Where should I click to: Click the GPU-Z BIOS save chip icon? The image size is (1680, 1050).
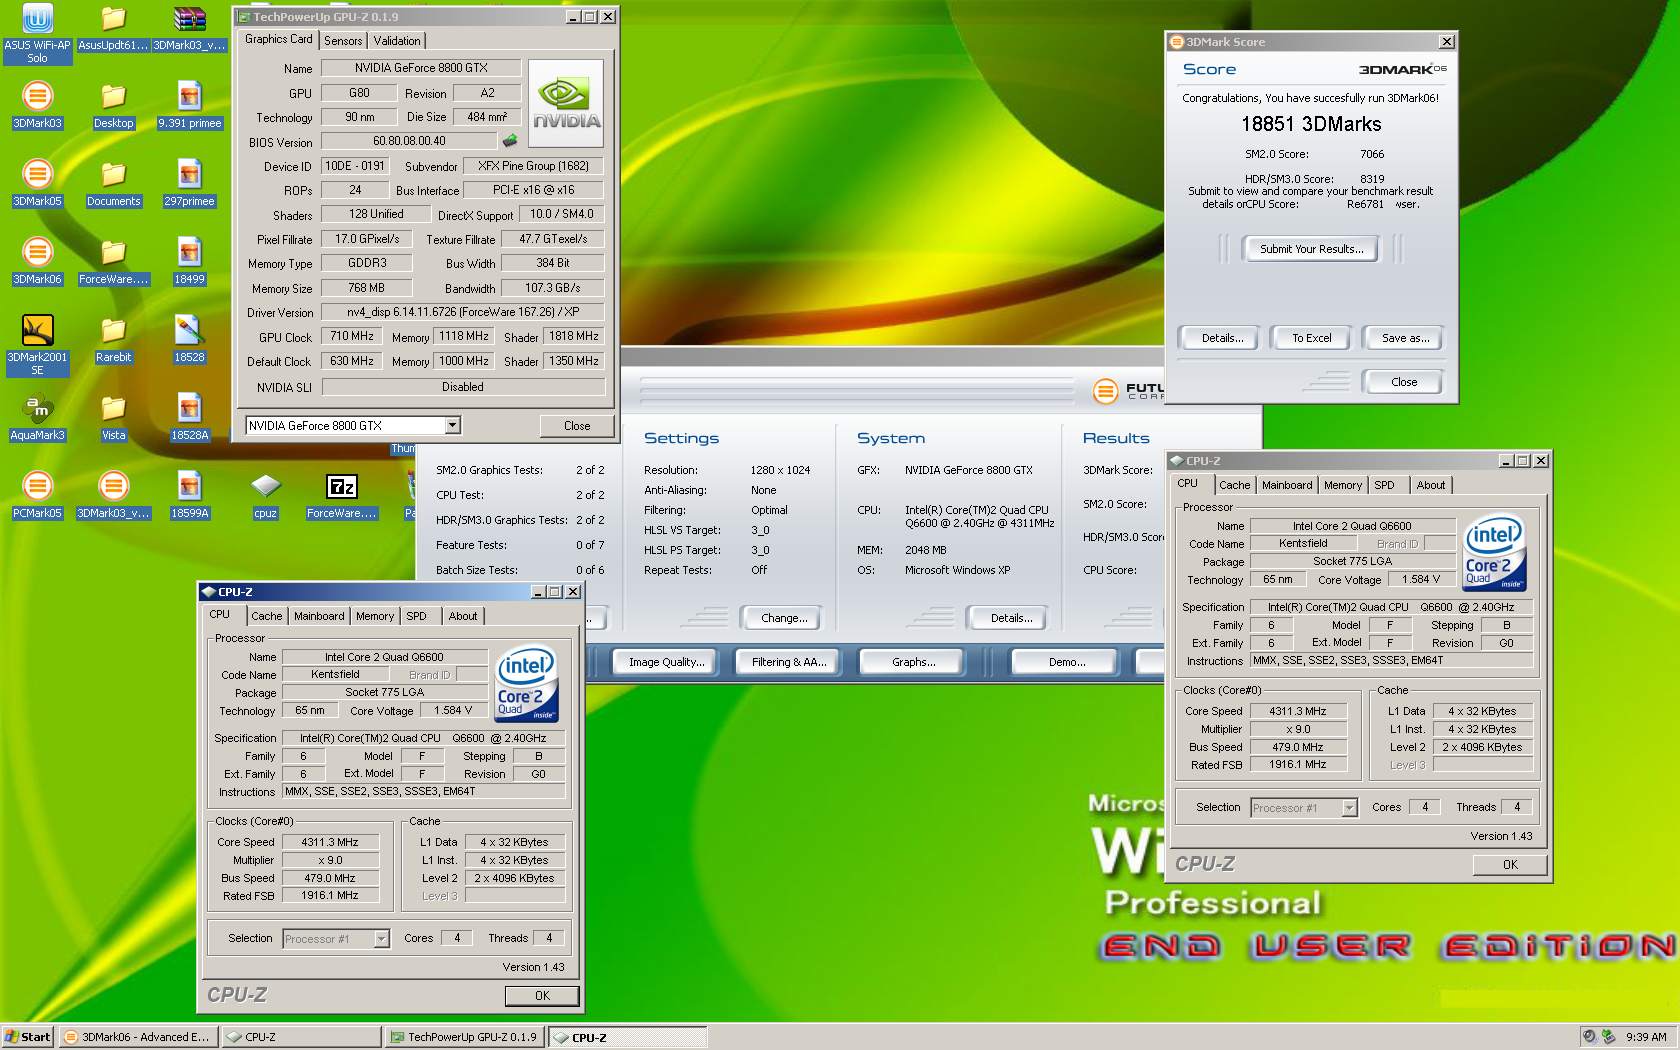click(x=510, y=141)
